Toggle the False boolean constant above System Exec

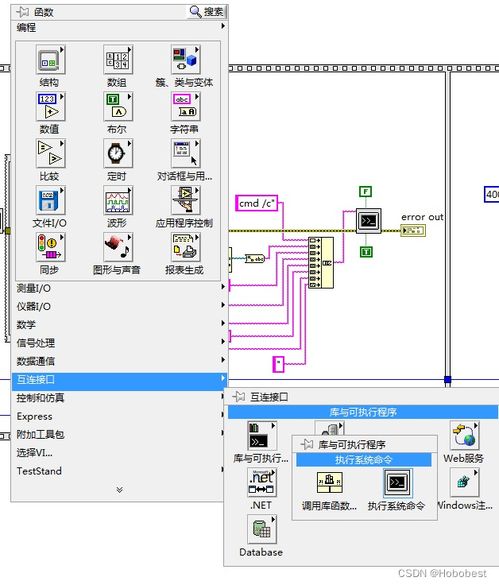pos(366,192)
